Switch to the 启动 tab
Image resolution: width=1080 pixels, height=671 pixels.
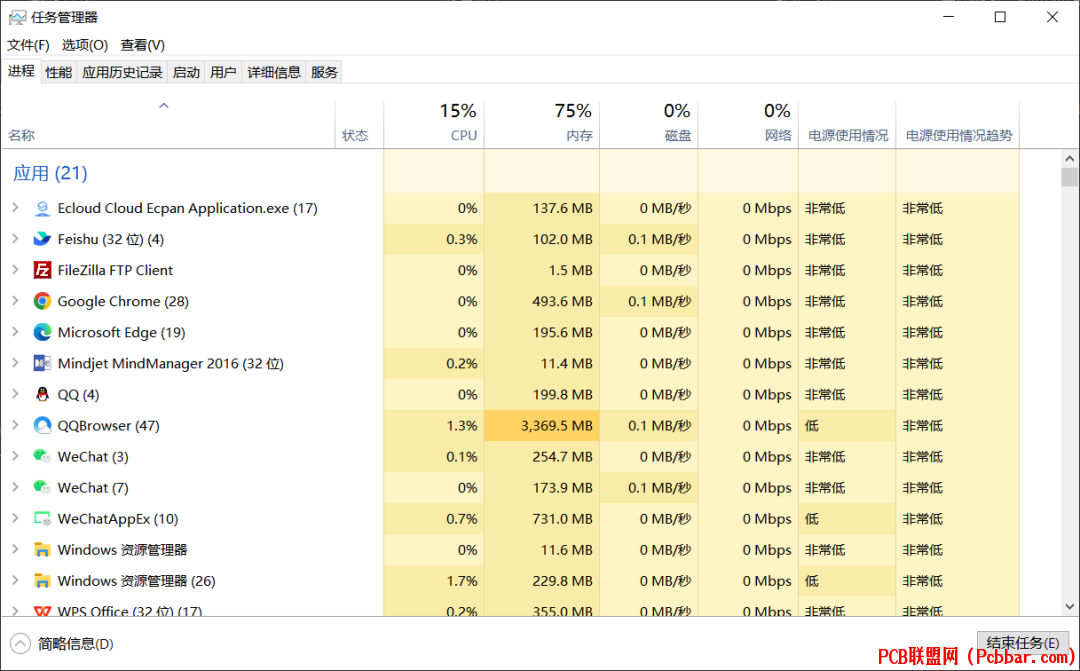click(x=186, y=72)
